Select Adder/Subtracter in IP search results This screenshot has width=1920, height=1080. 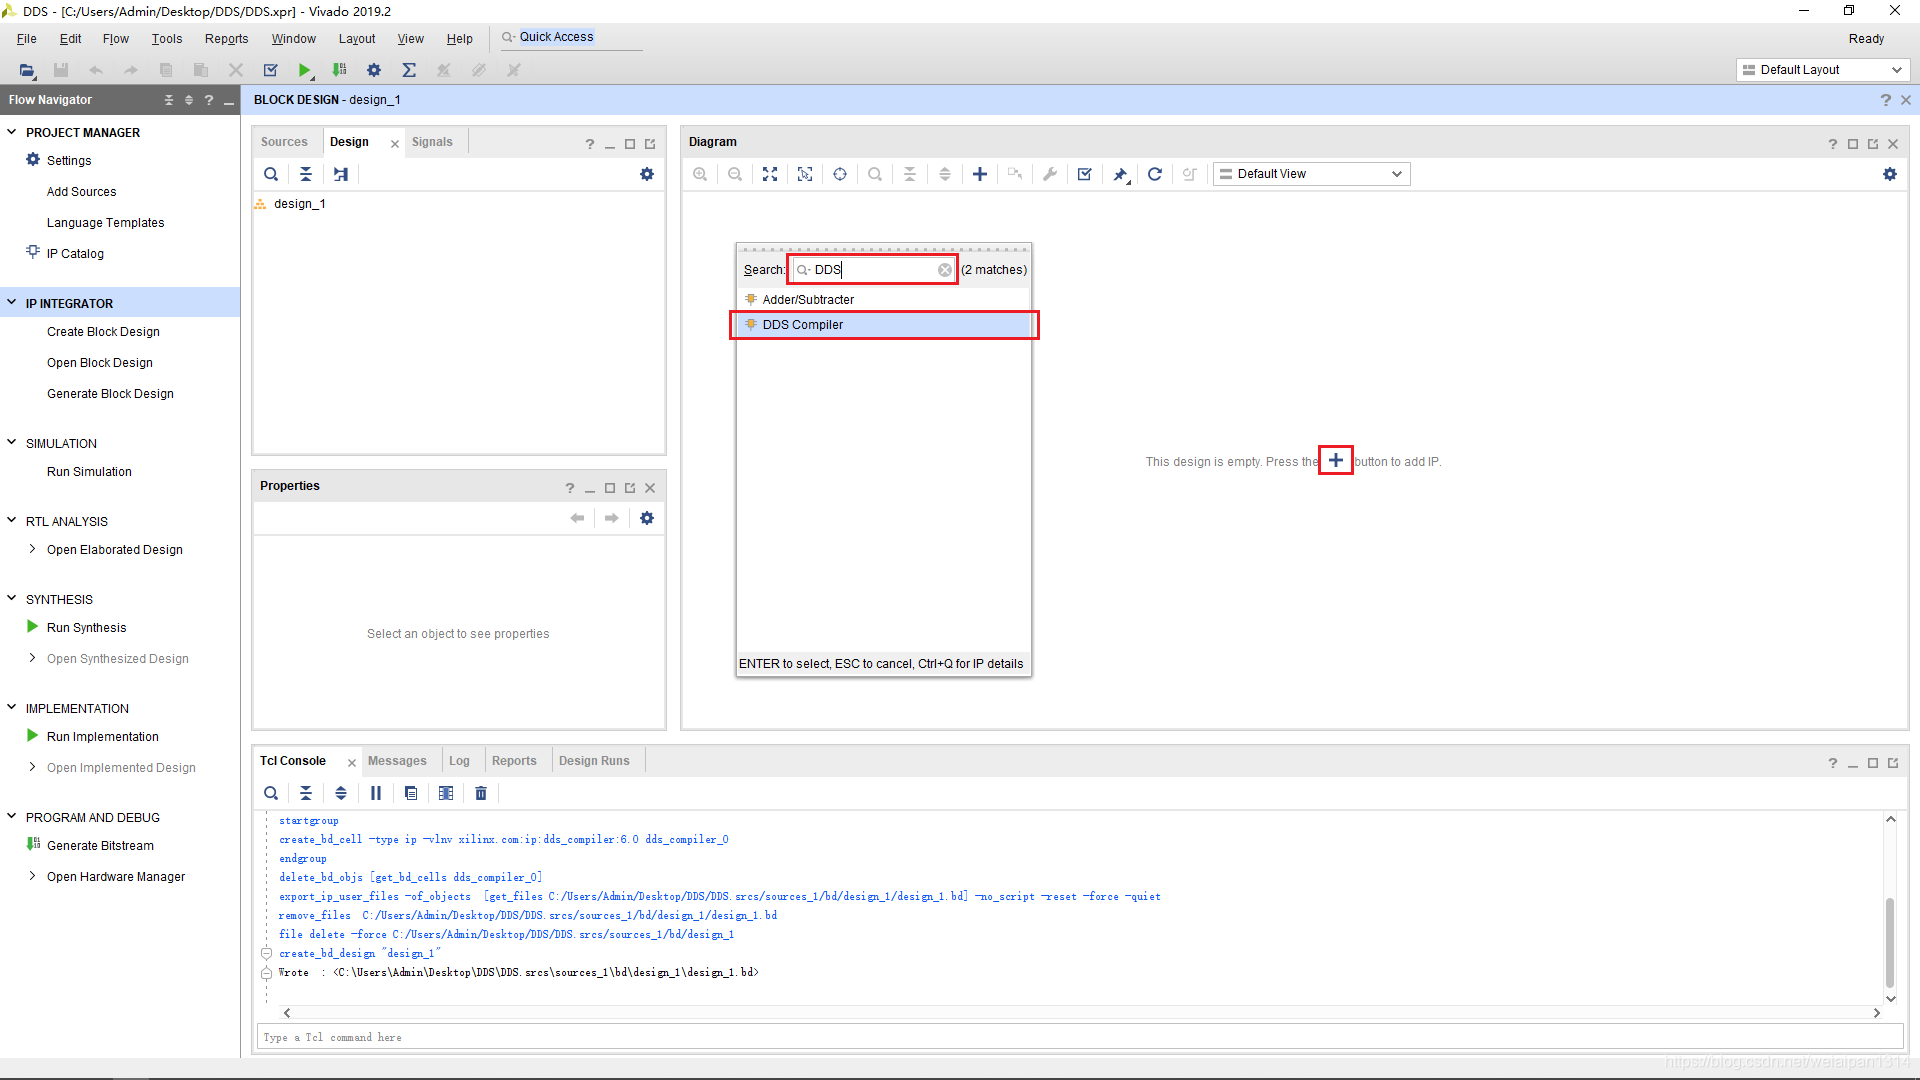click(884, 300)
